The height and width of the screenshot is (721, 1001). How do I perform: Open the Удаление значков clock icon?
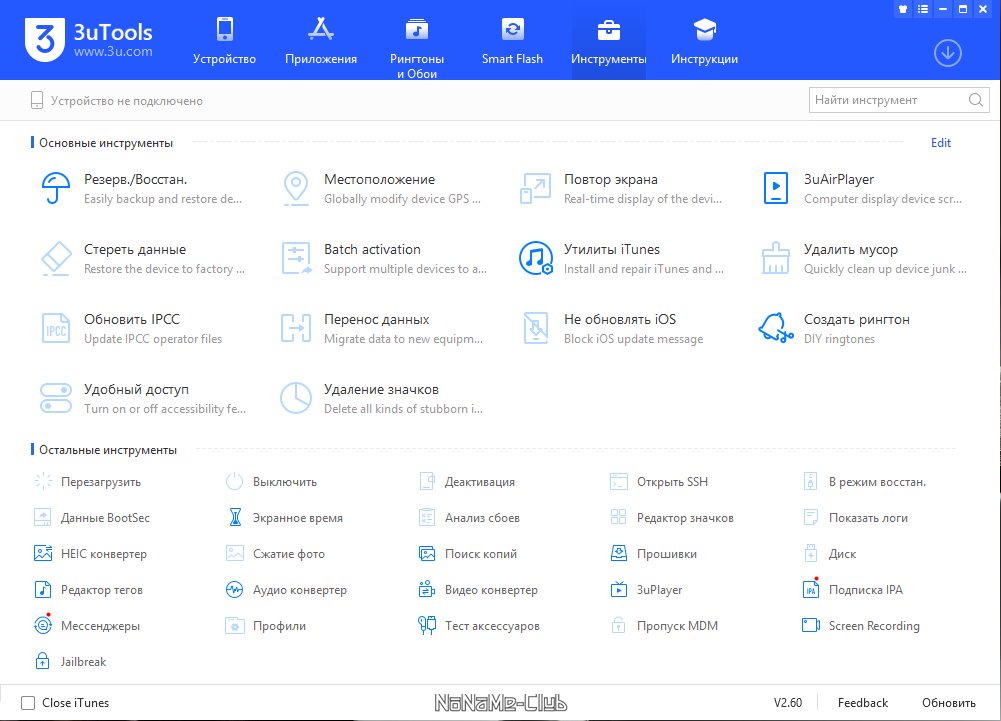click(296, 398)
